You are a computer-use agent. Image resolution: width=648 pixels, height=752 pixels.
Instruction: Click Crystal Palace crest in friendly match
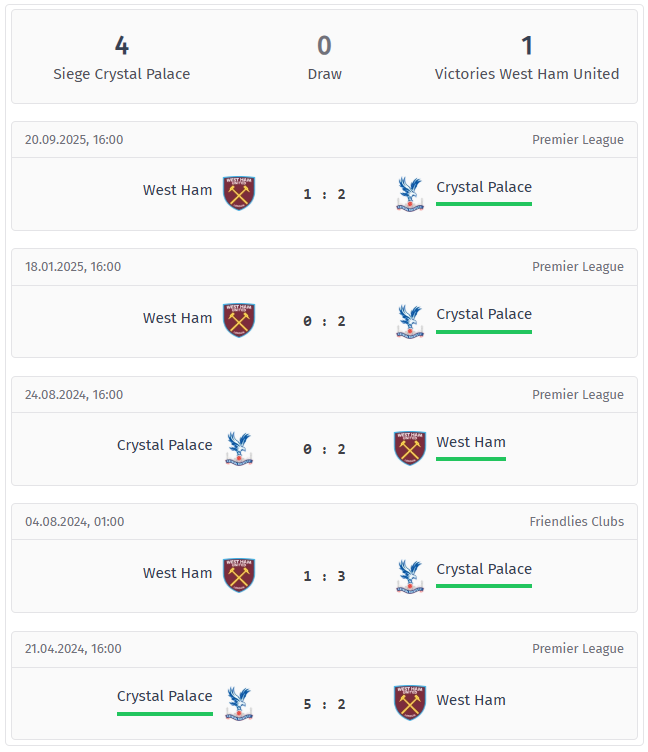tap(410, 575)
